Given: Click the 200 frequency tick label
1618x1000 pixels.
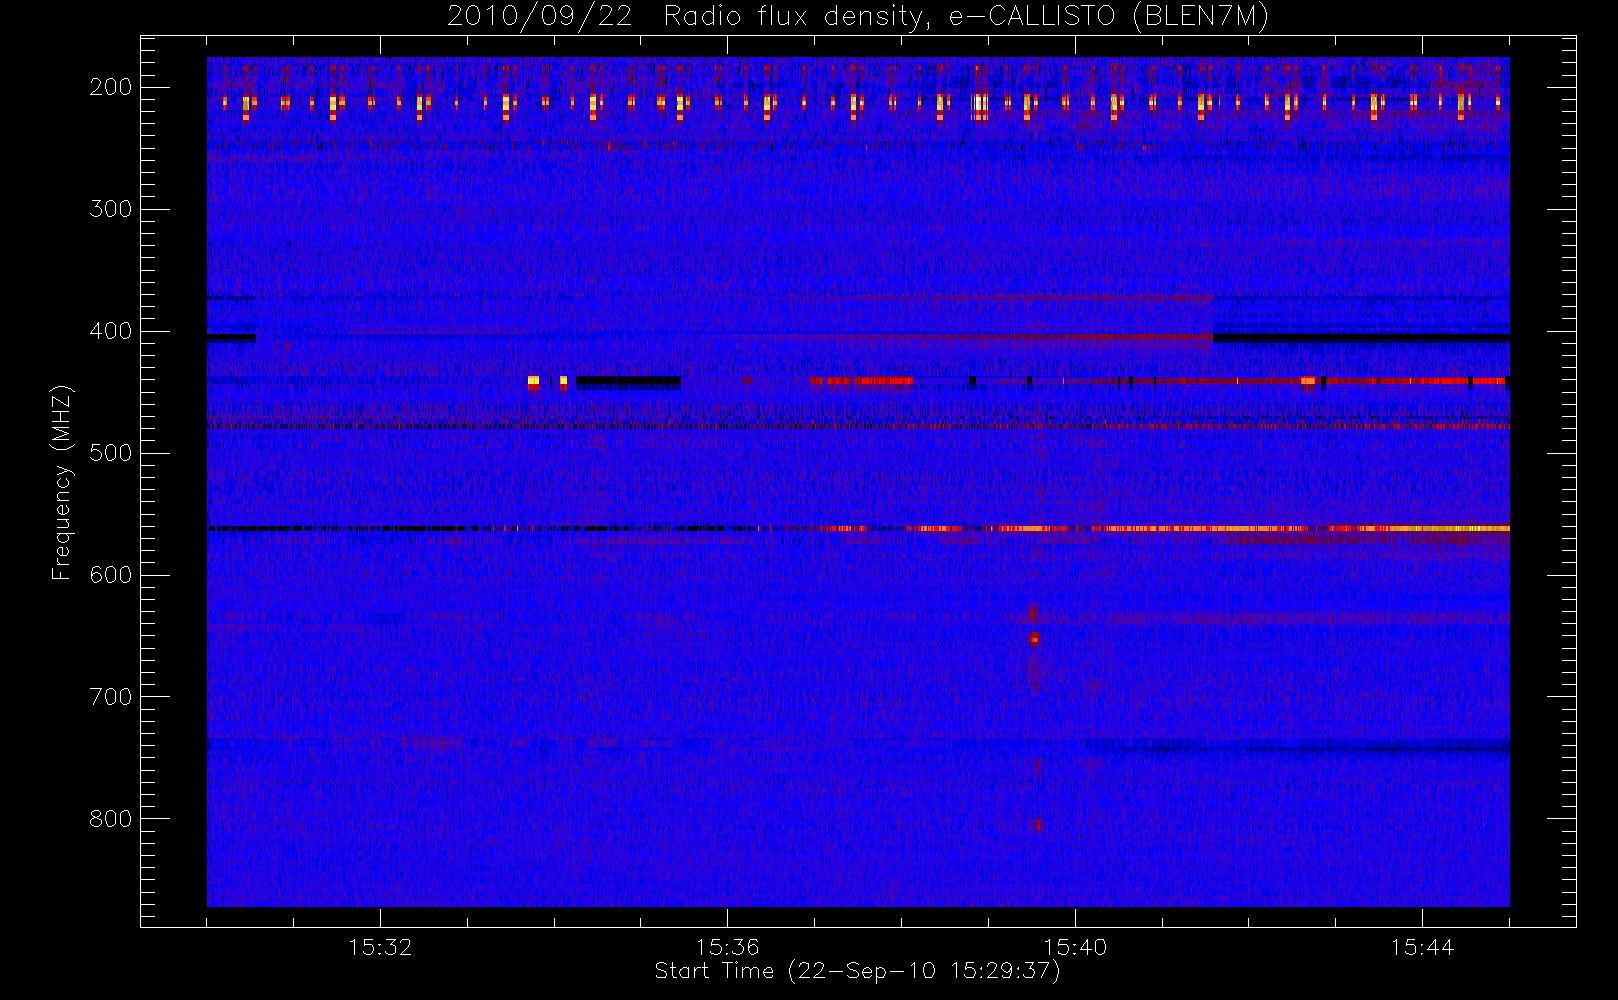Looking at the screenshot, I should tap(110, 87).
